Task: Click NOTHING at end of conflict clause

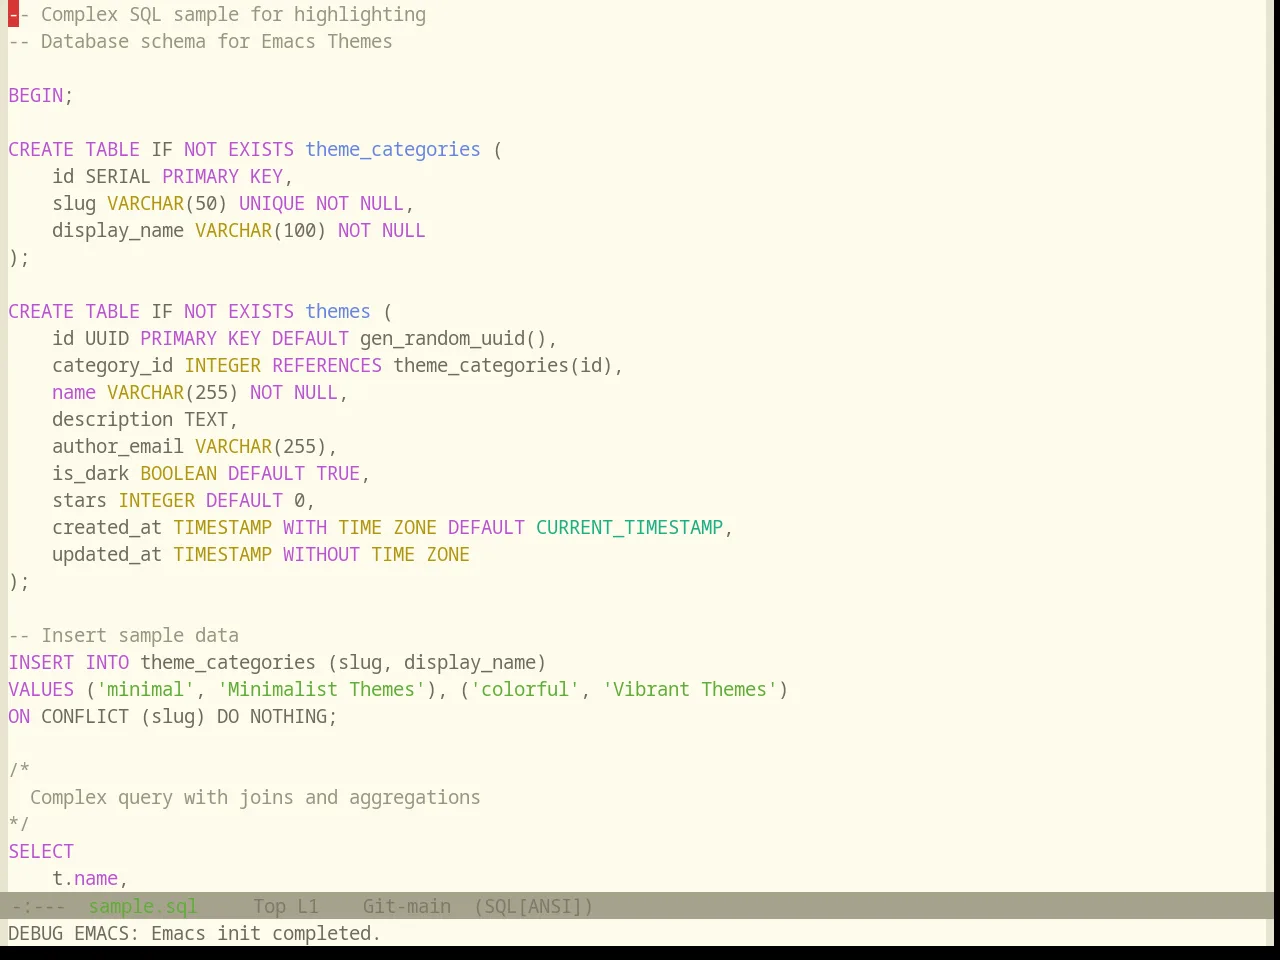Action: (x=288, y=716)
